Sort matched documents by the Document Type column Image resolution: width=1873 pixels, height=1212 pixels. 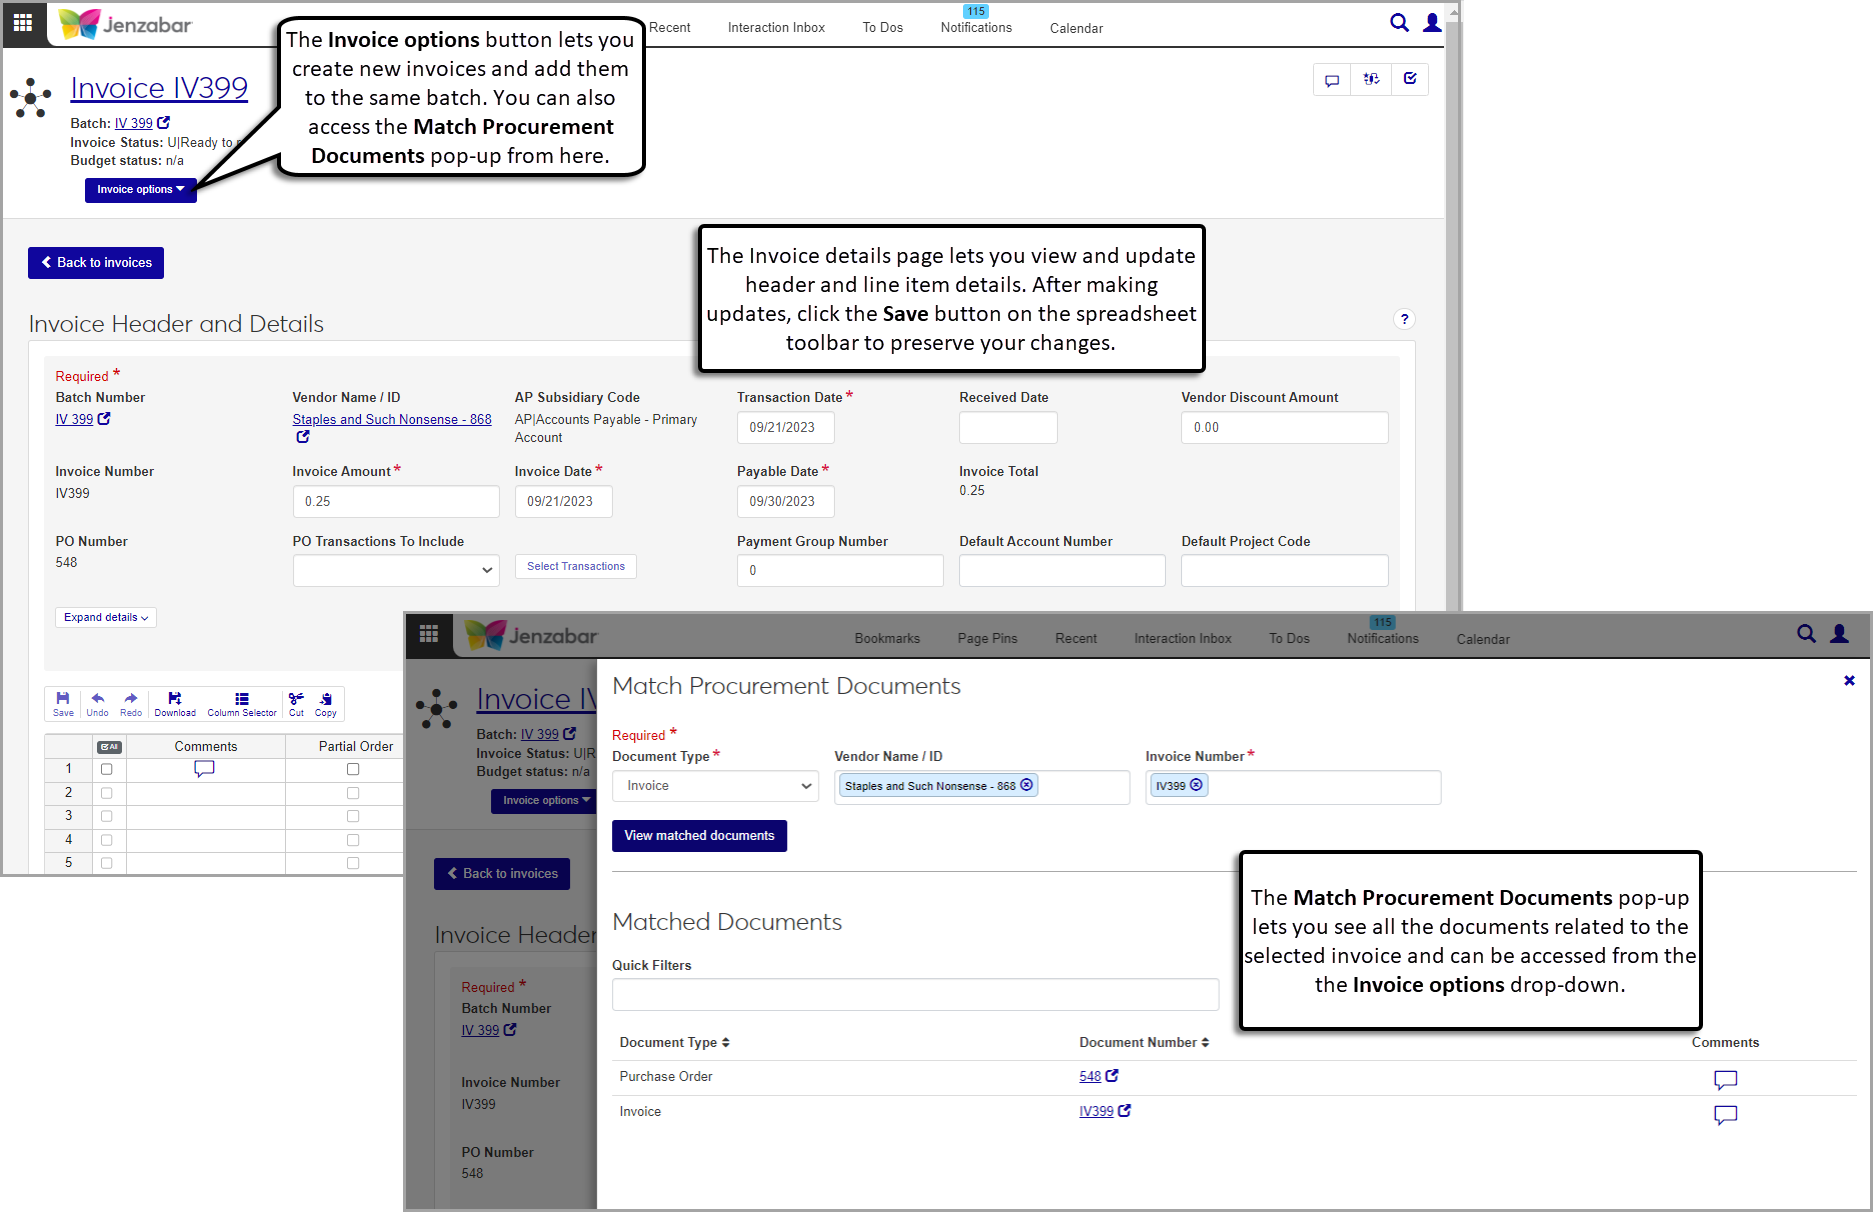coord(674,1042)
